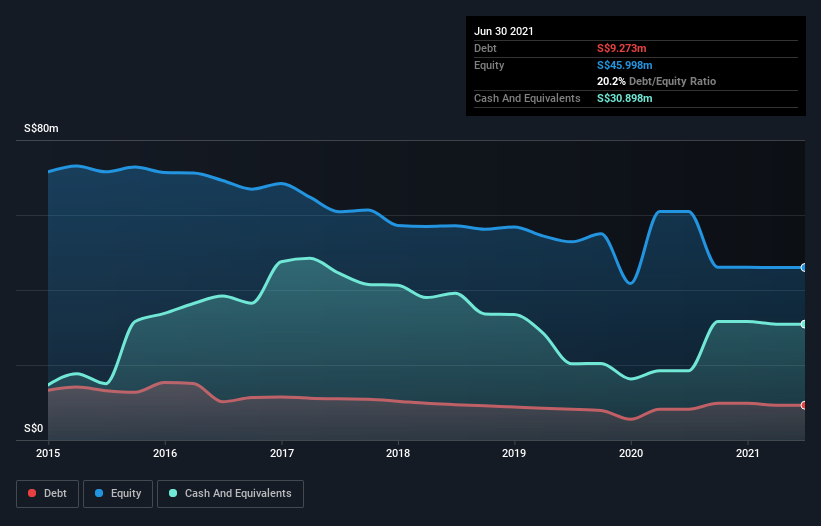Click the S$0 y-axis label
Image resolution: width=821 pixels, height=526 pixels.
34,428
